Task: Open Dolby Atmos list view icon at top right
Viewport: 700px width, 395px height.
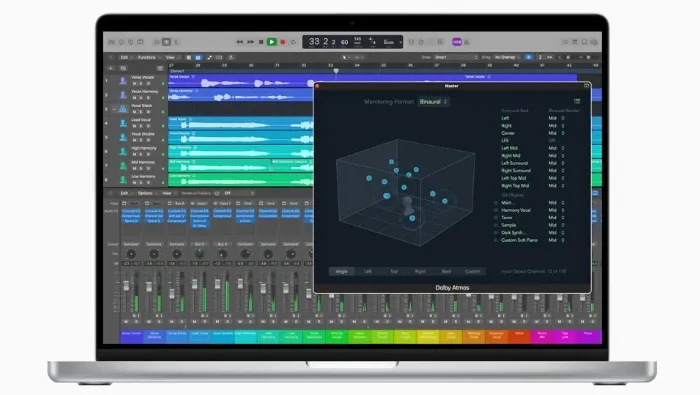Action: coord(577,101)
